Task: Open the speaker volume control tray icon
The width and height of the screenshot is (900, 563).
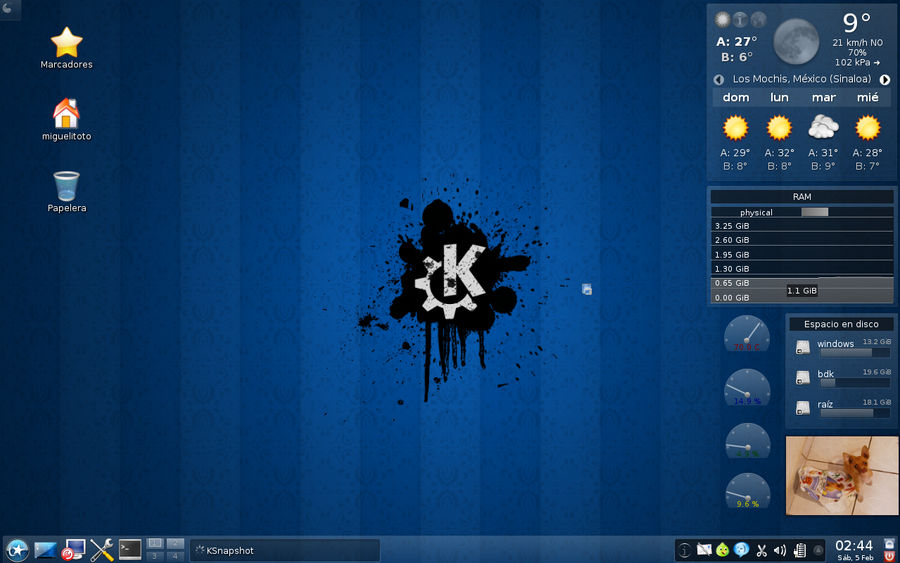Action: pyautogui.click(x=779, y=550)
